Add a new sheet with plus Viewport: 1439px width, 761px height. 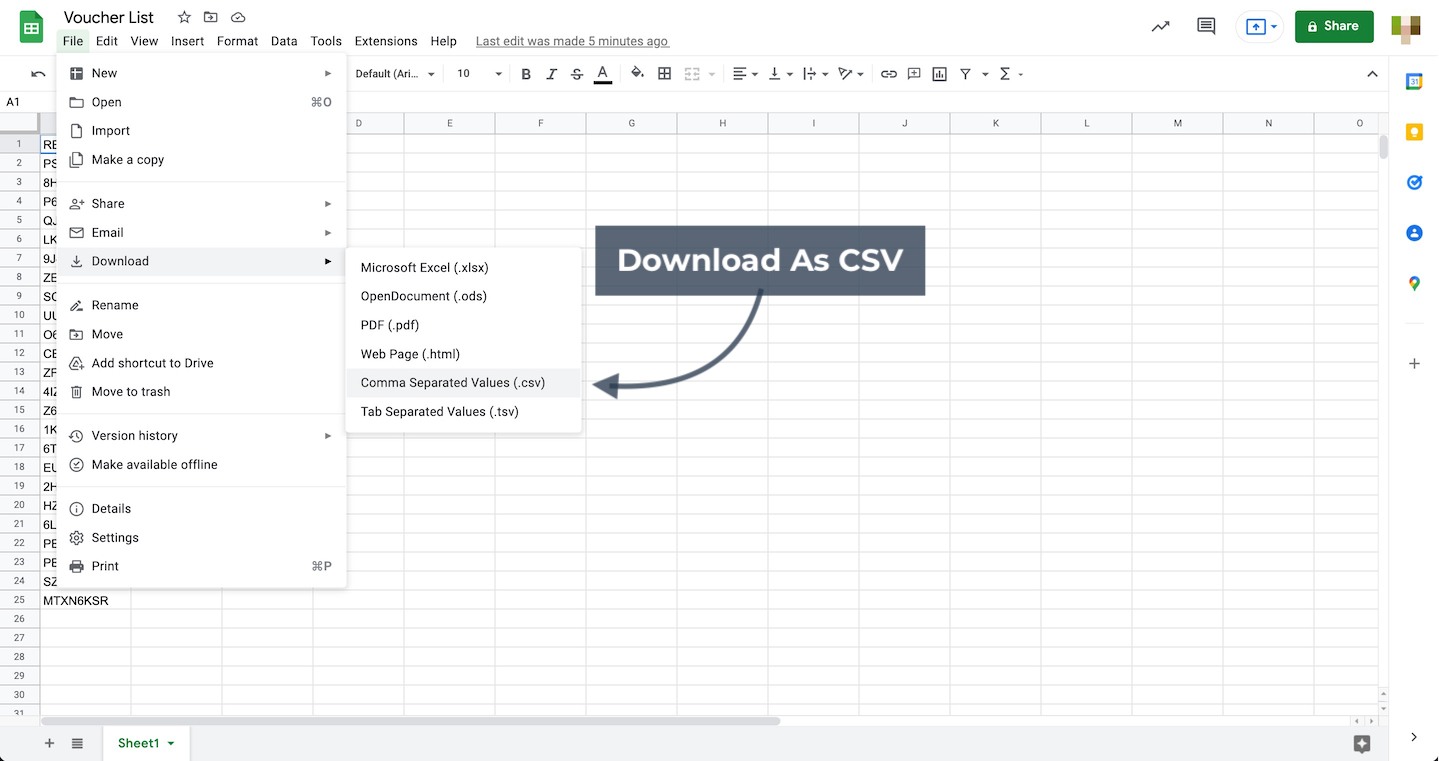[49, 743]
